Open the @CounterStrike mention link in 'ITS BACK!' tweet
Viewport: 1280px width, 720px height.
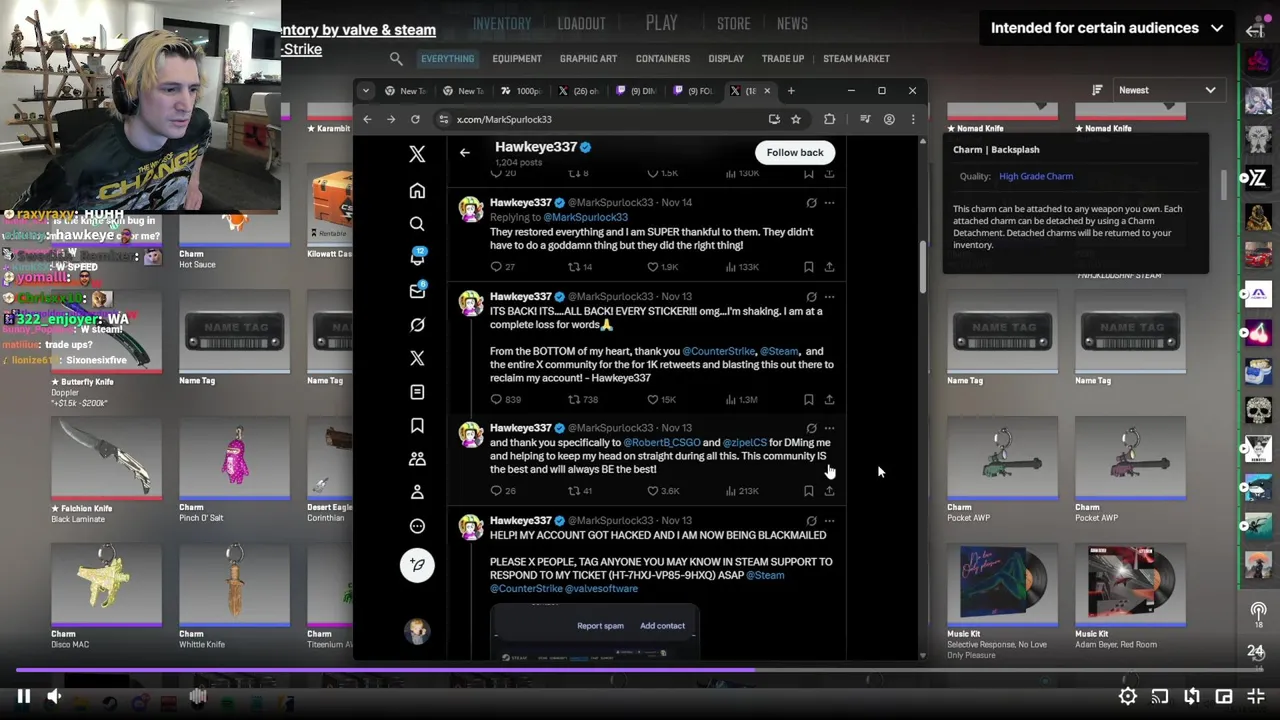tap(718, 351)
